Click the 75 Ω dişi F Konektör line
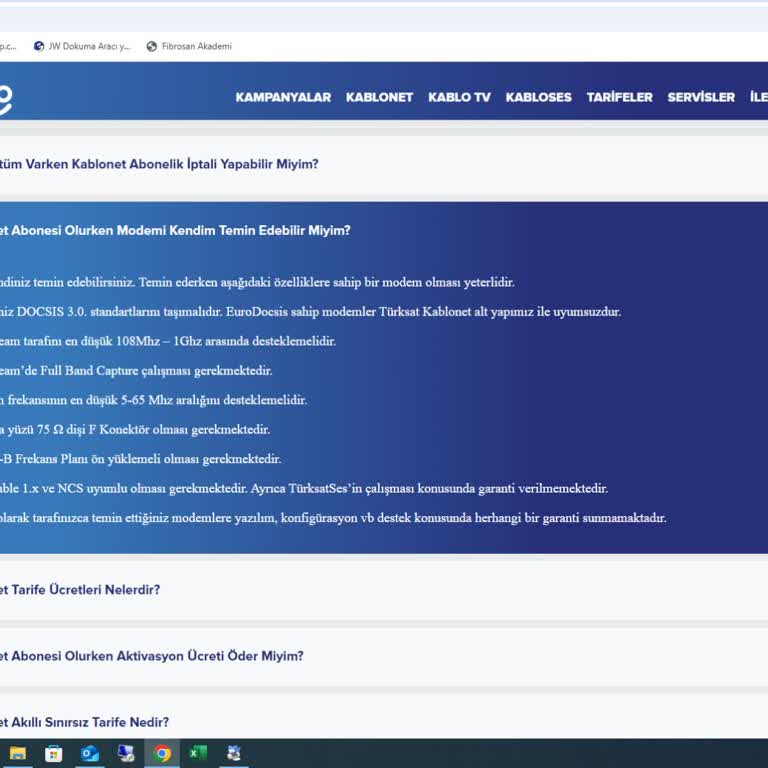Viewport: 768px width, 768px height. point(135,430)
